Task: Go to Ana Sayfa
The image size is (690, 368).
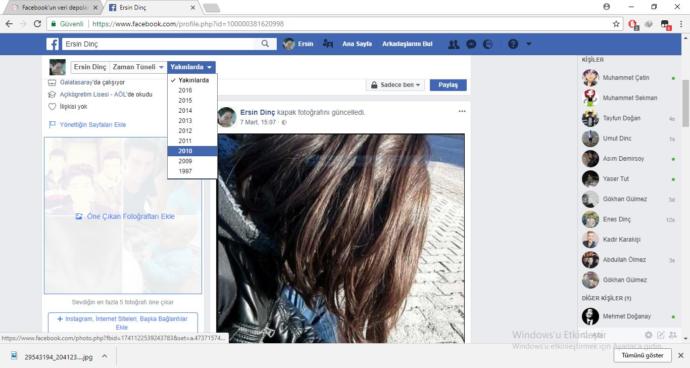Action: point(357,44)
